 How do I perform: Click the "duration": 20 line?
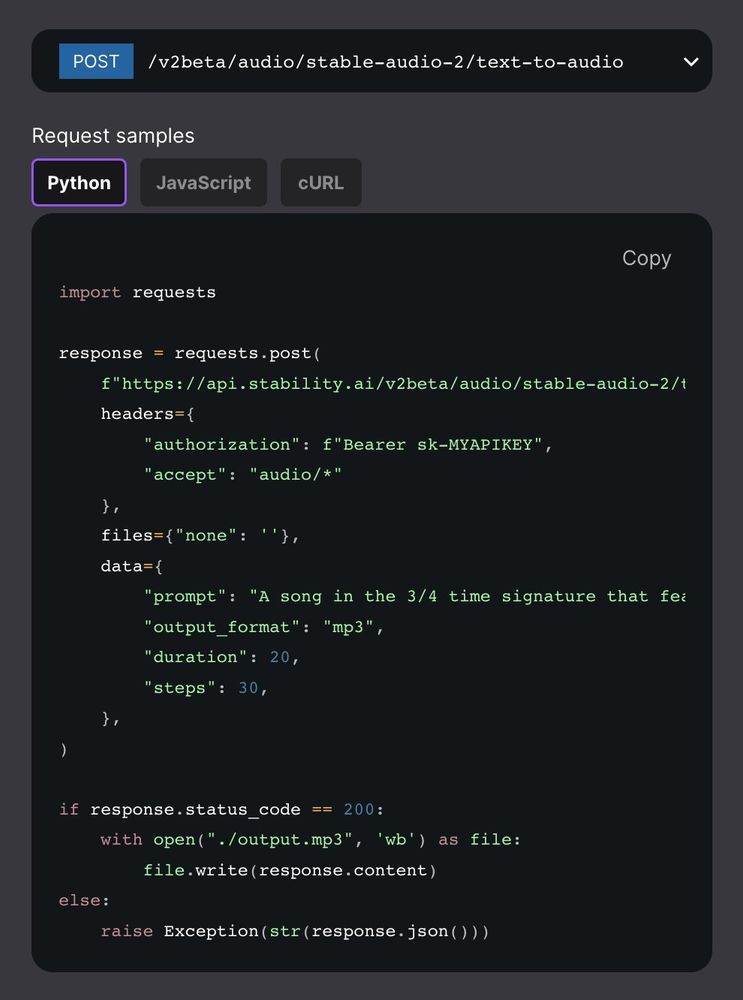click(221, 657)
